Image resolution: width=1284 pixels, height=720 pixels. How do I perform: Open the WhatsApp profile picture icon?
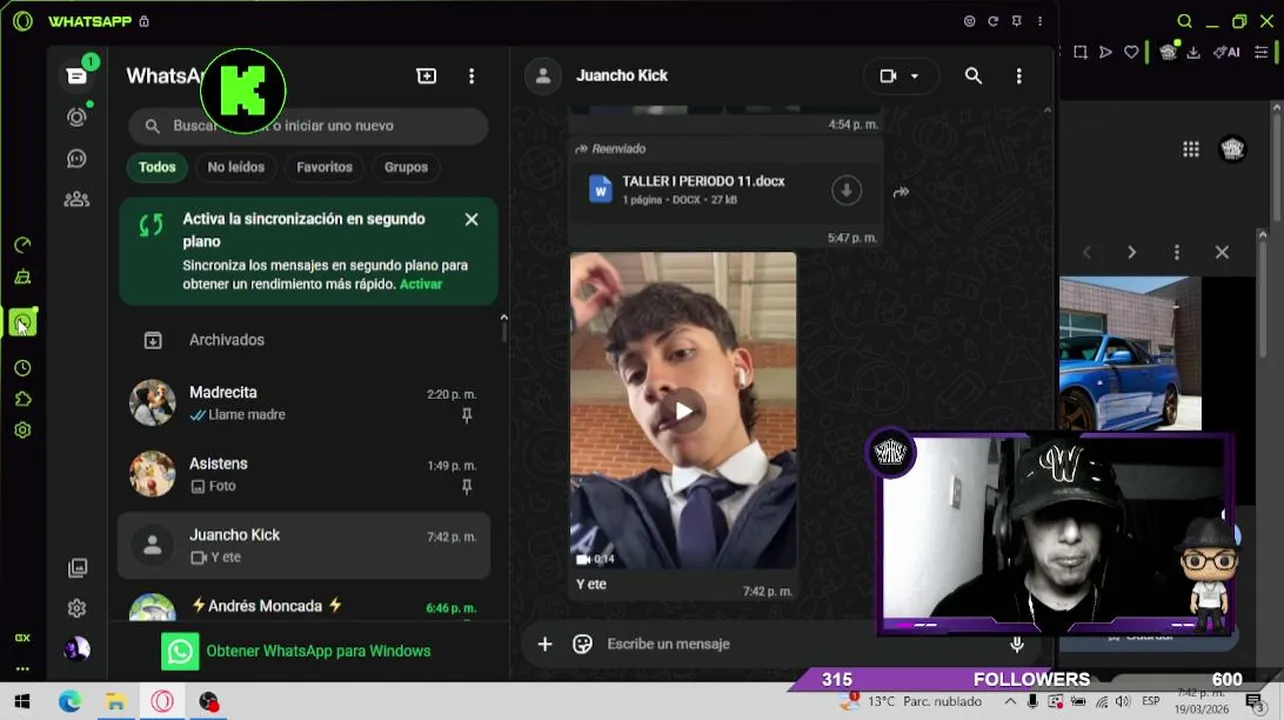coord(77,649)
